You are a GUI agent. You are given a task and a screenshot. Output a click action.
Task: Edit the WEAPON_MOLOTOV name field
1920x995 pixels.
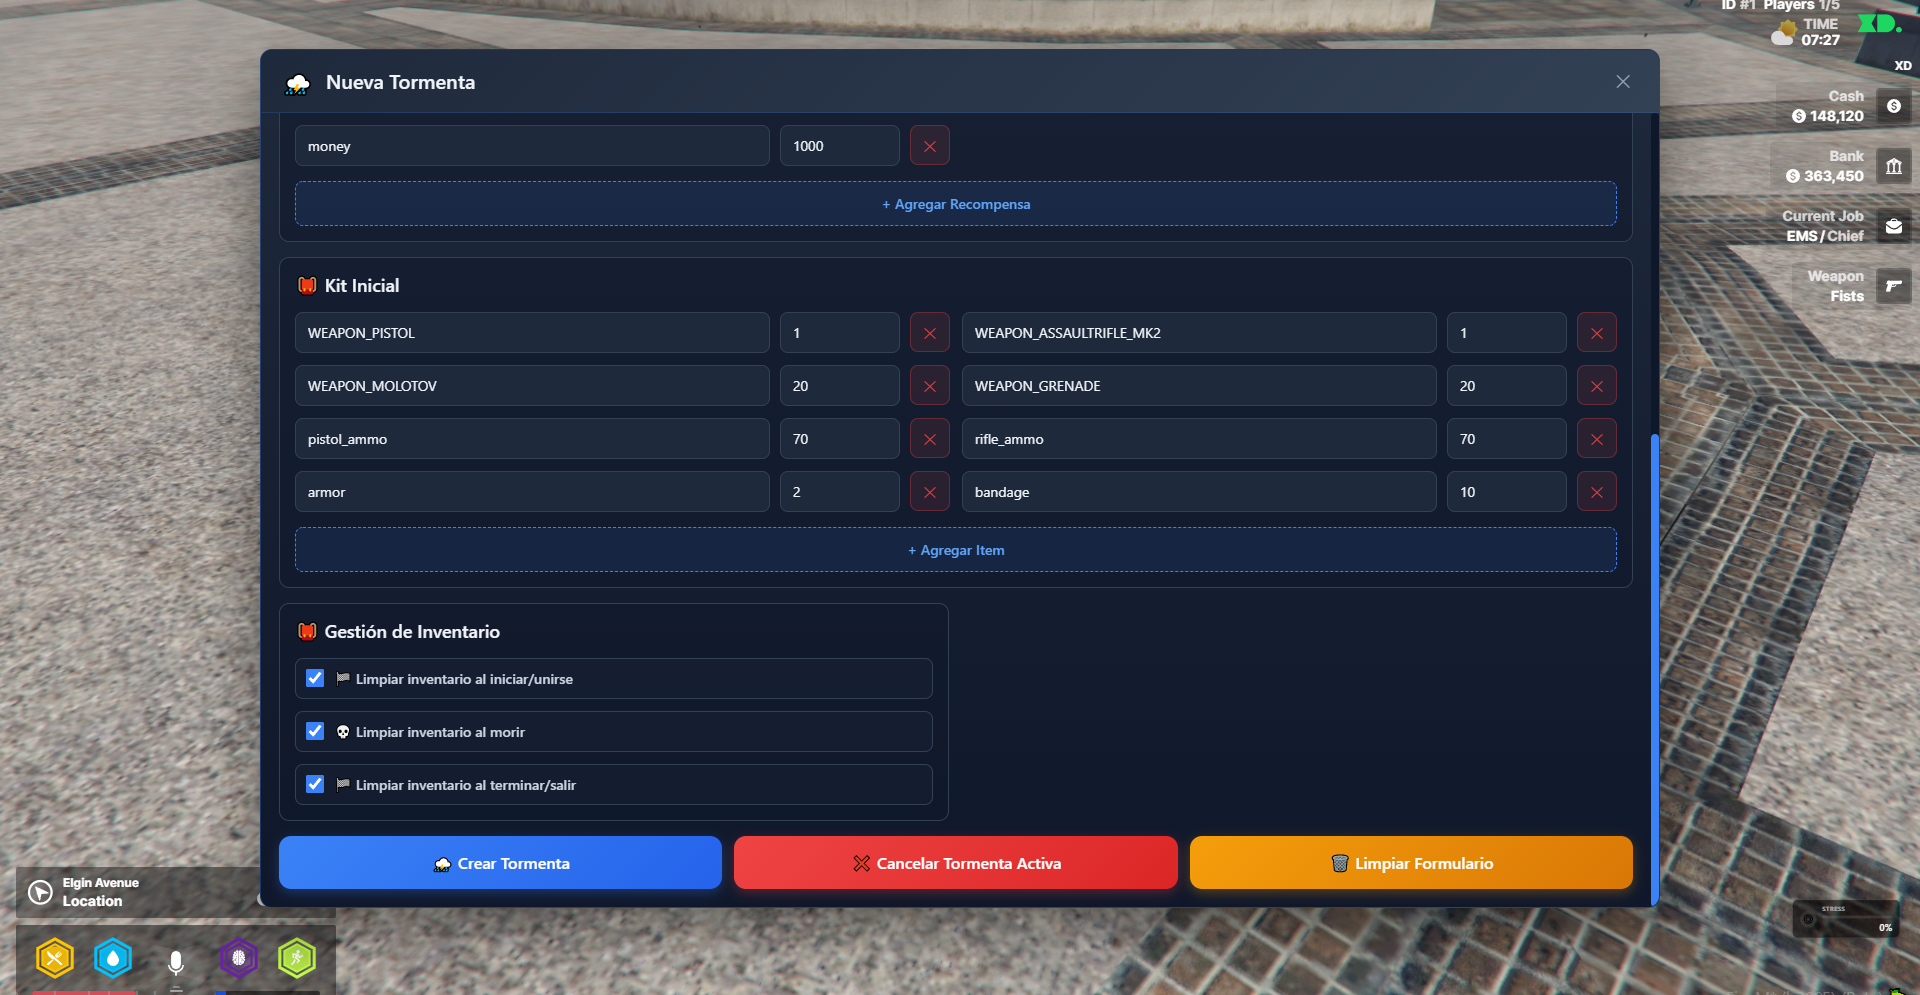tap(532, 386)
